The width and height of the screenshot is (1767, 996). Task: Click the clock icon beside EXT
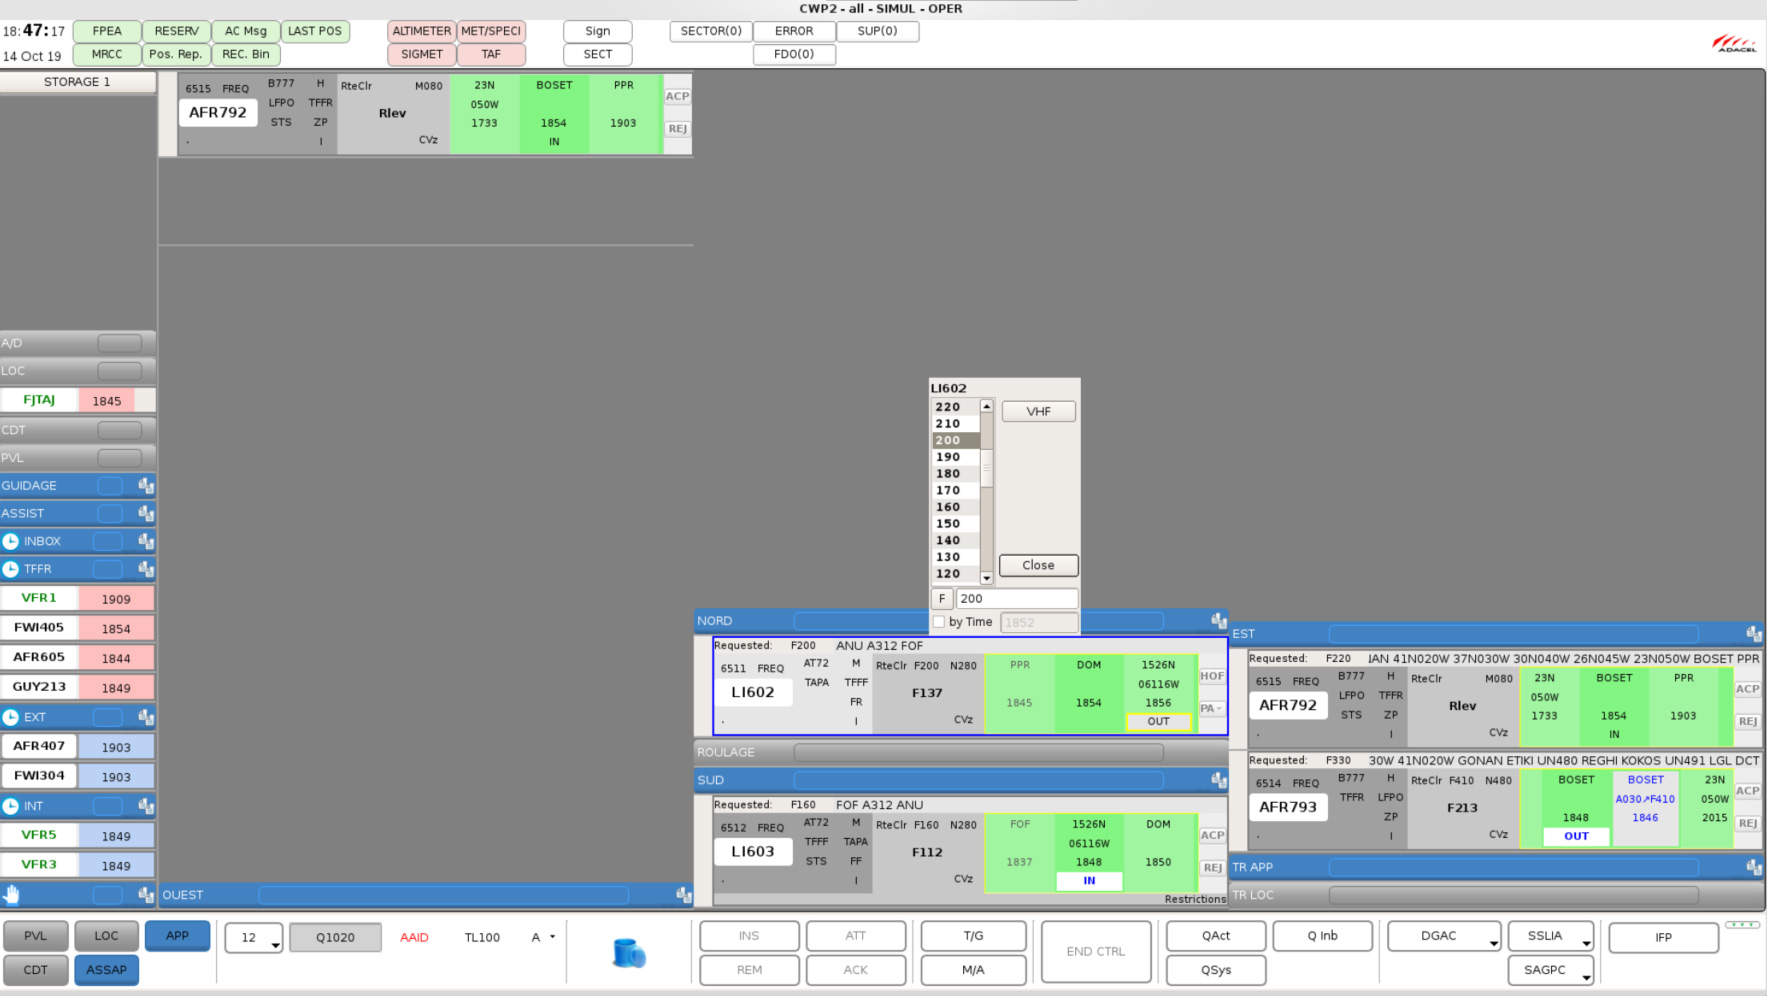[11, 717]
